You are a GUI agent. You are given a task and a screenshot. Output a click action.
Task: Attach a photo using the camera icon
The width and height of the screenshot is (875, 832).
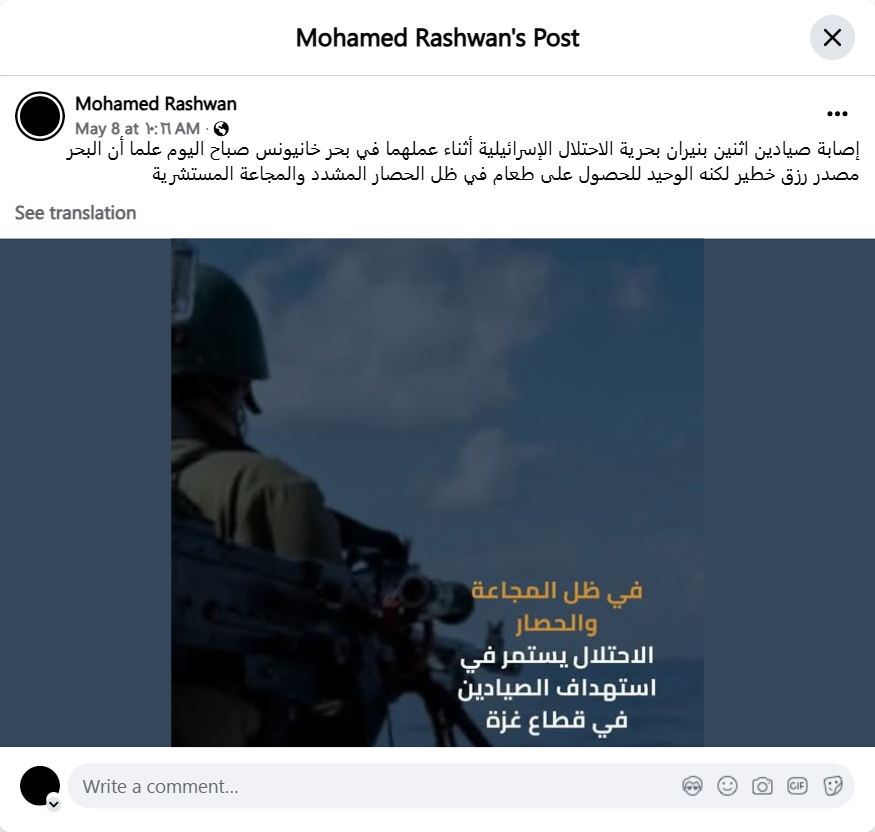click(x=762, y=786)
